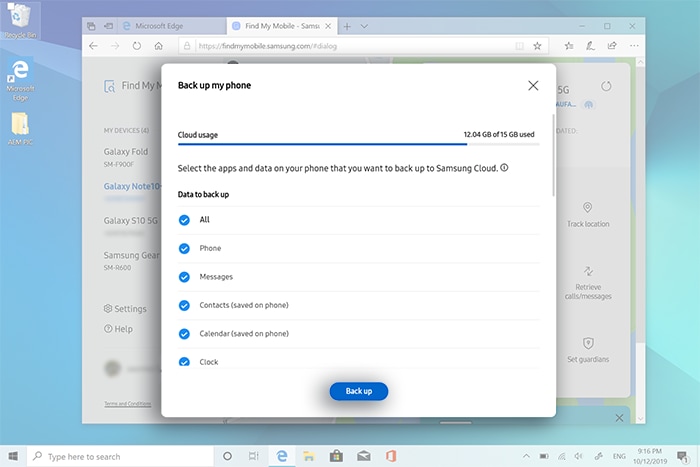Open Task View from taskbar
Viewport: 700px width, 467px height.
click(x=254, y=456)
